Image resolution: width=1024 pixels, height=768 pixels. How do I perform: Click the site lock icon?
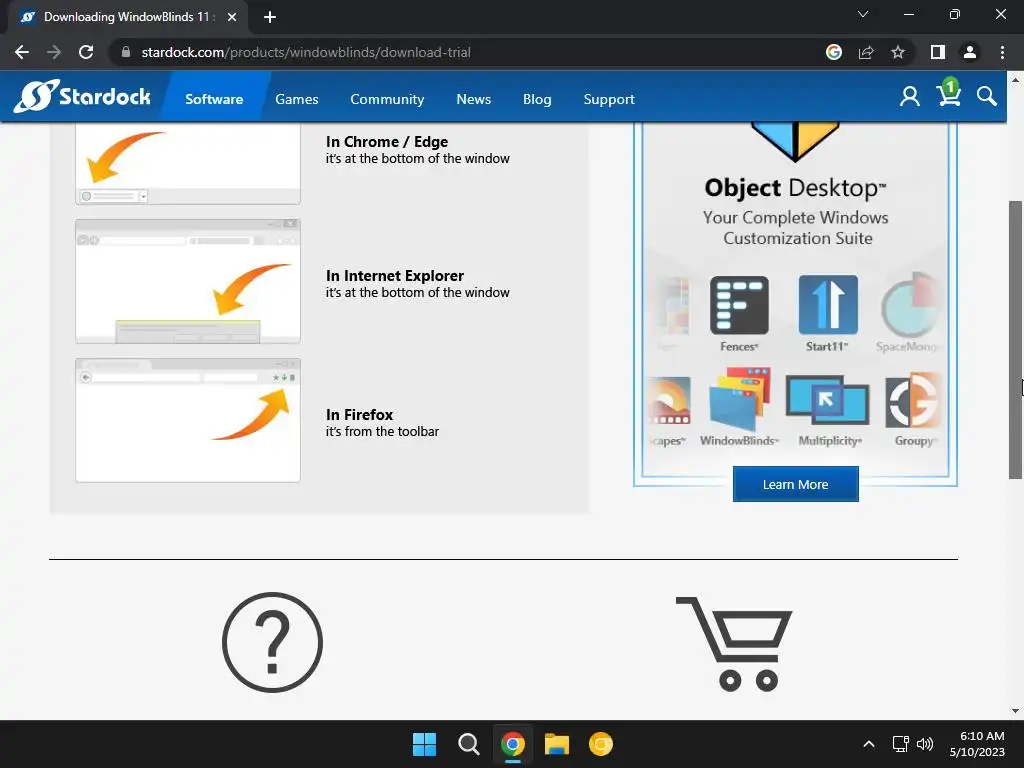pyautogui.click(x=126, y=52)
